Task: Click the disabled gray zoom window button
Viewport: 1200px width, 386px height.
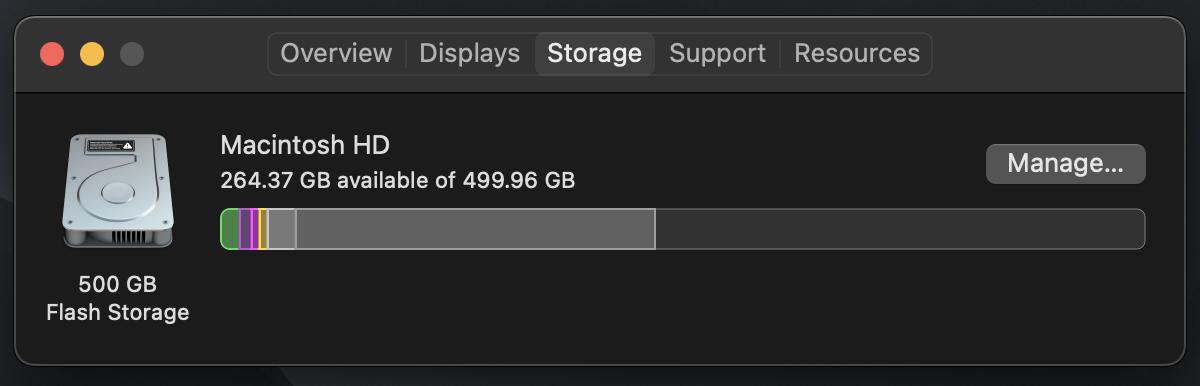Action: click(132, 54)
